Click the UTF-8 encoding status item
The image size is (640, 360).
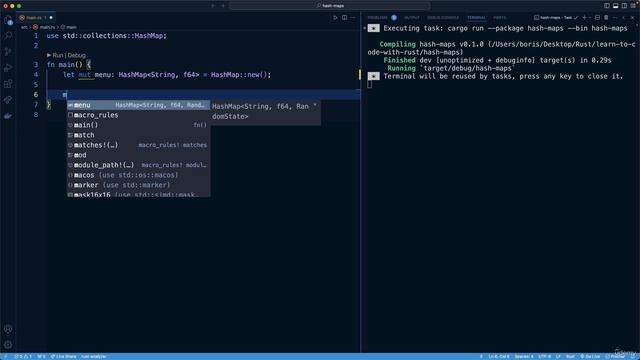544,356
